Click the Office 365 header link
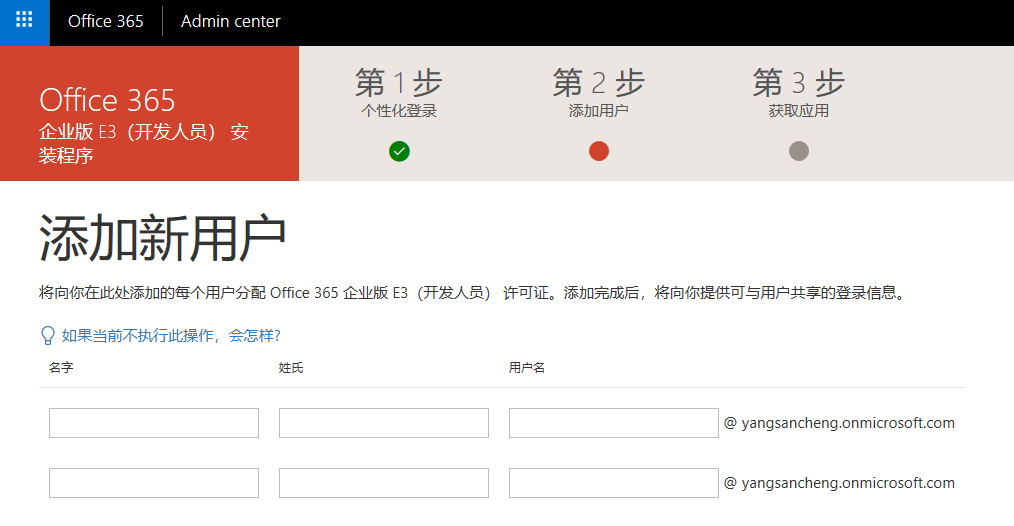The width and height of the screenshot is (1014, 526). point(105,21)
